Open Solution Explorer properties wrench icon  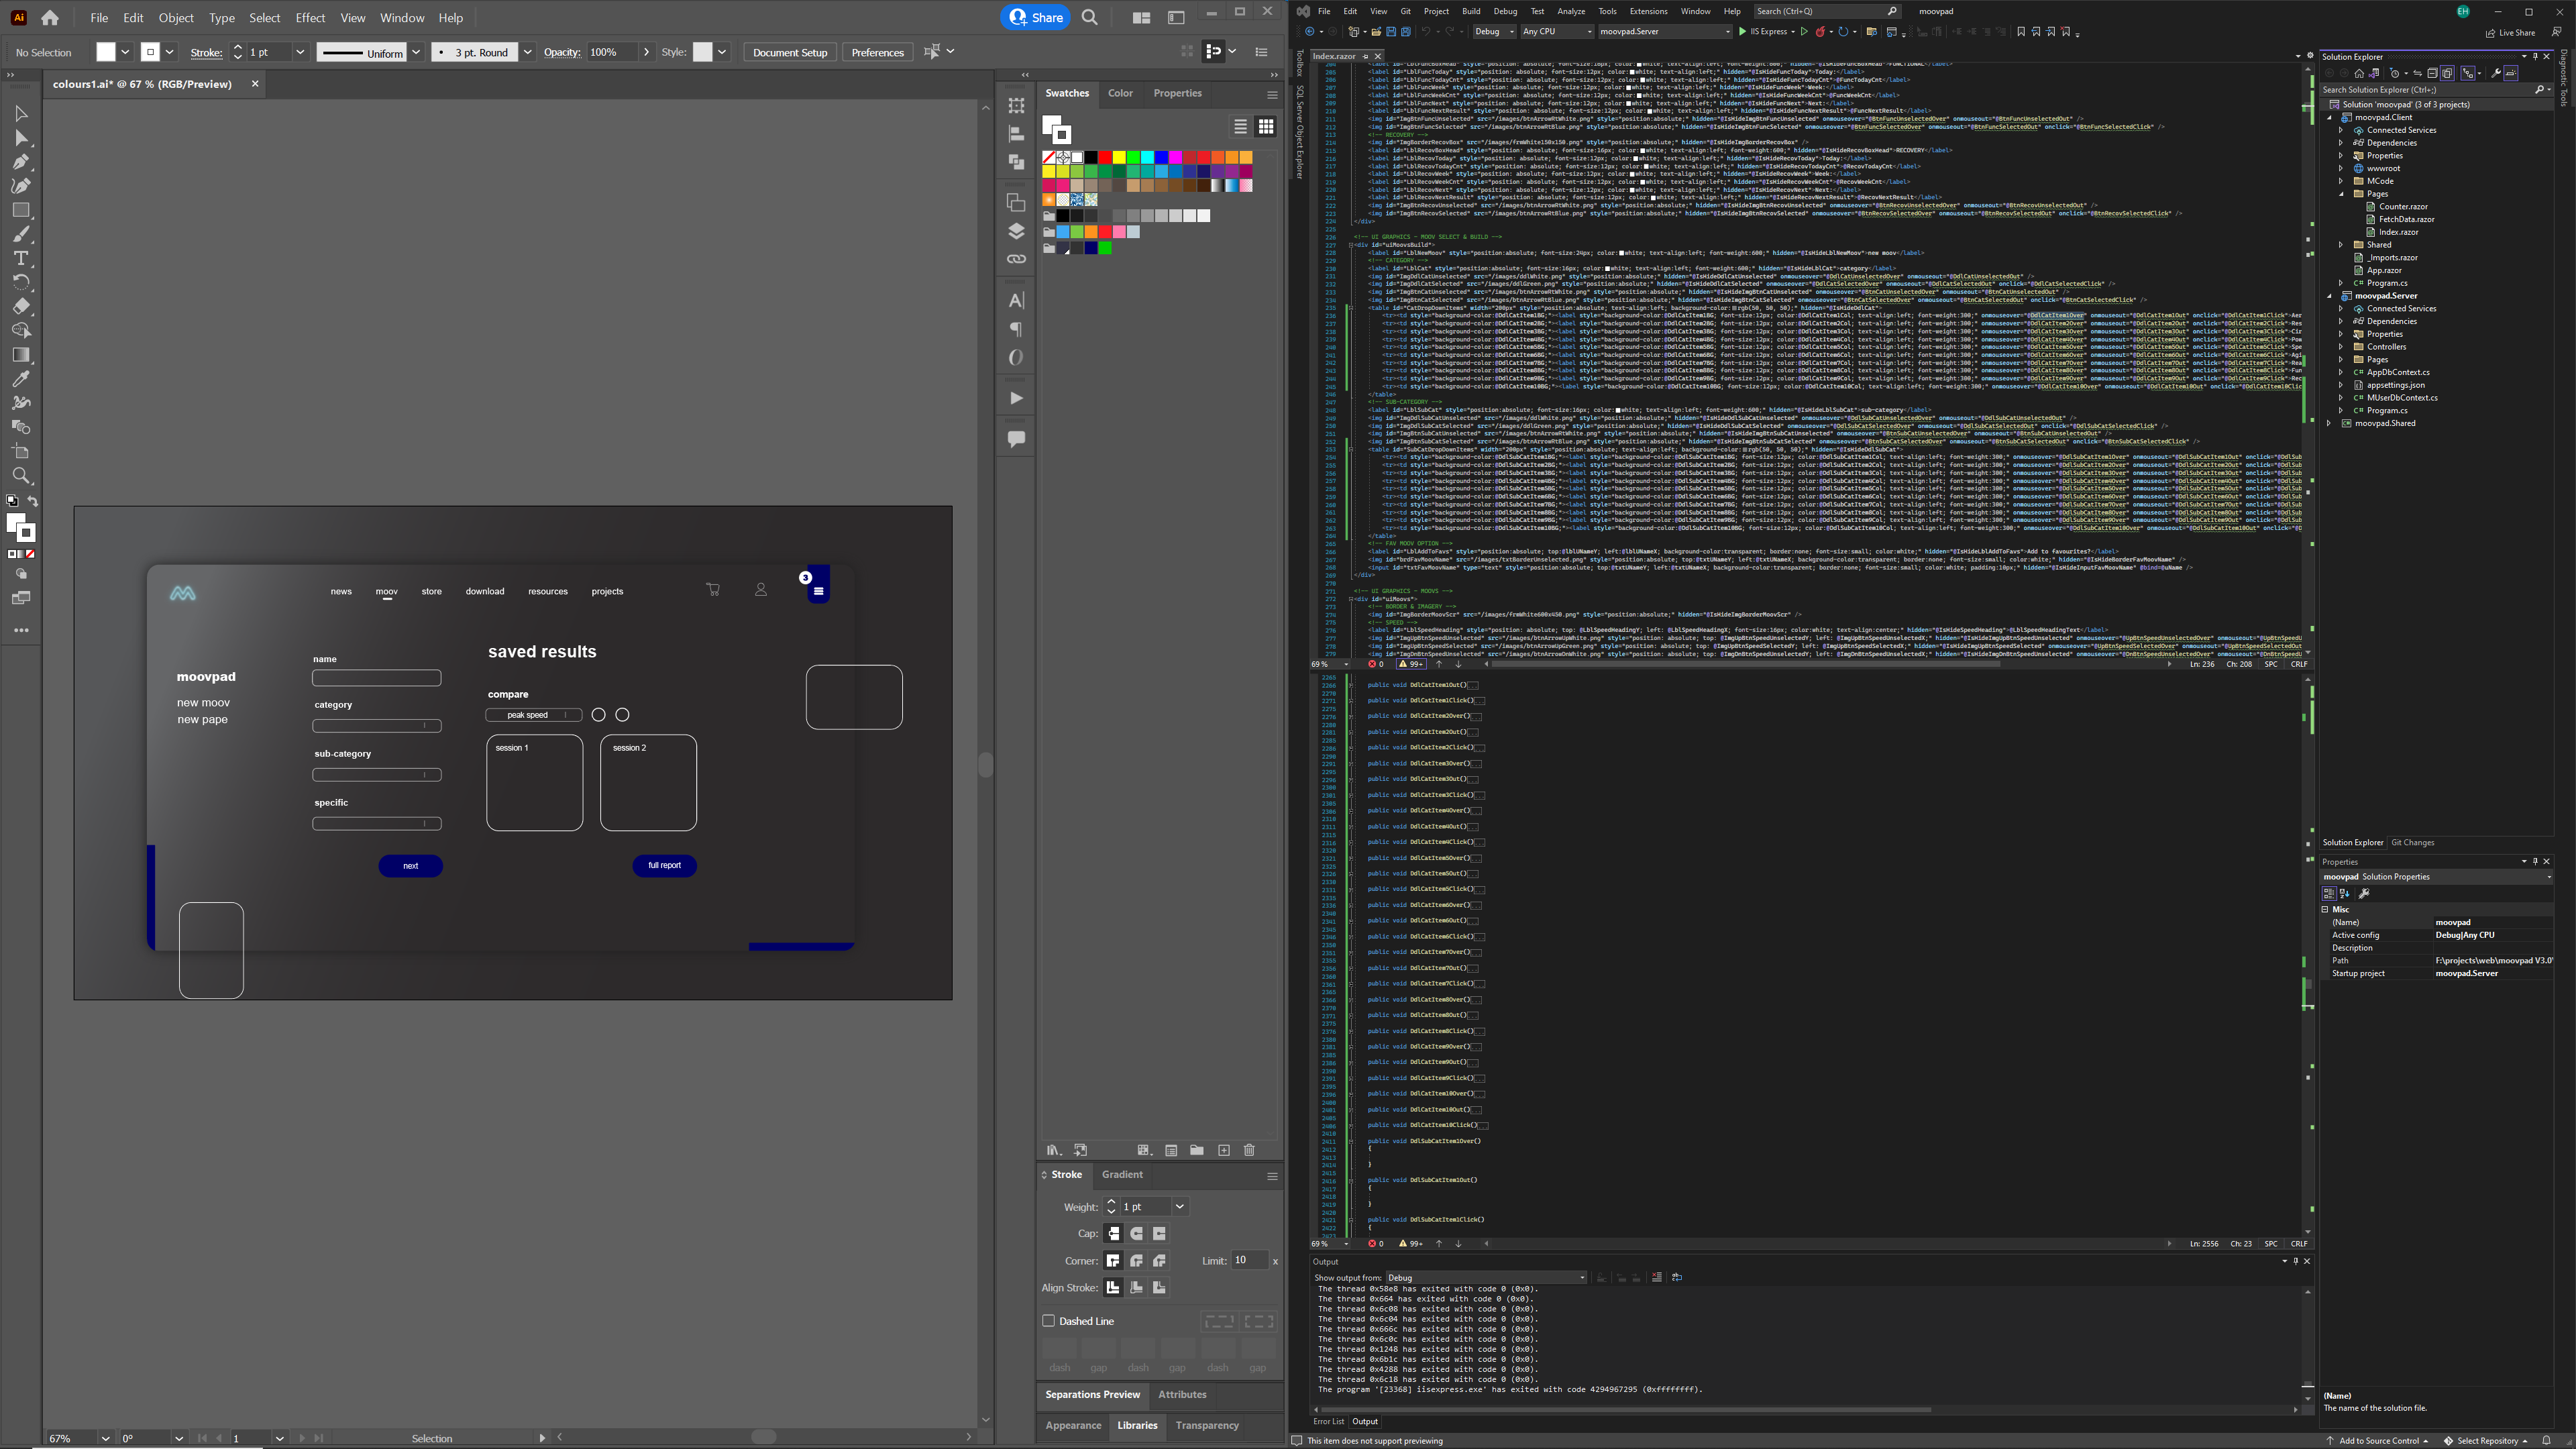[2496, 73]
